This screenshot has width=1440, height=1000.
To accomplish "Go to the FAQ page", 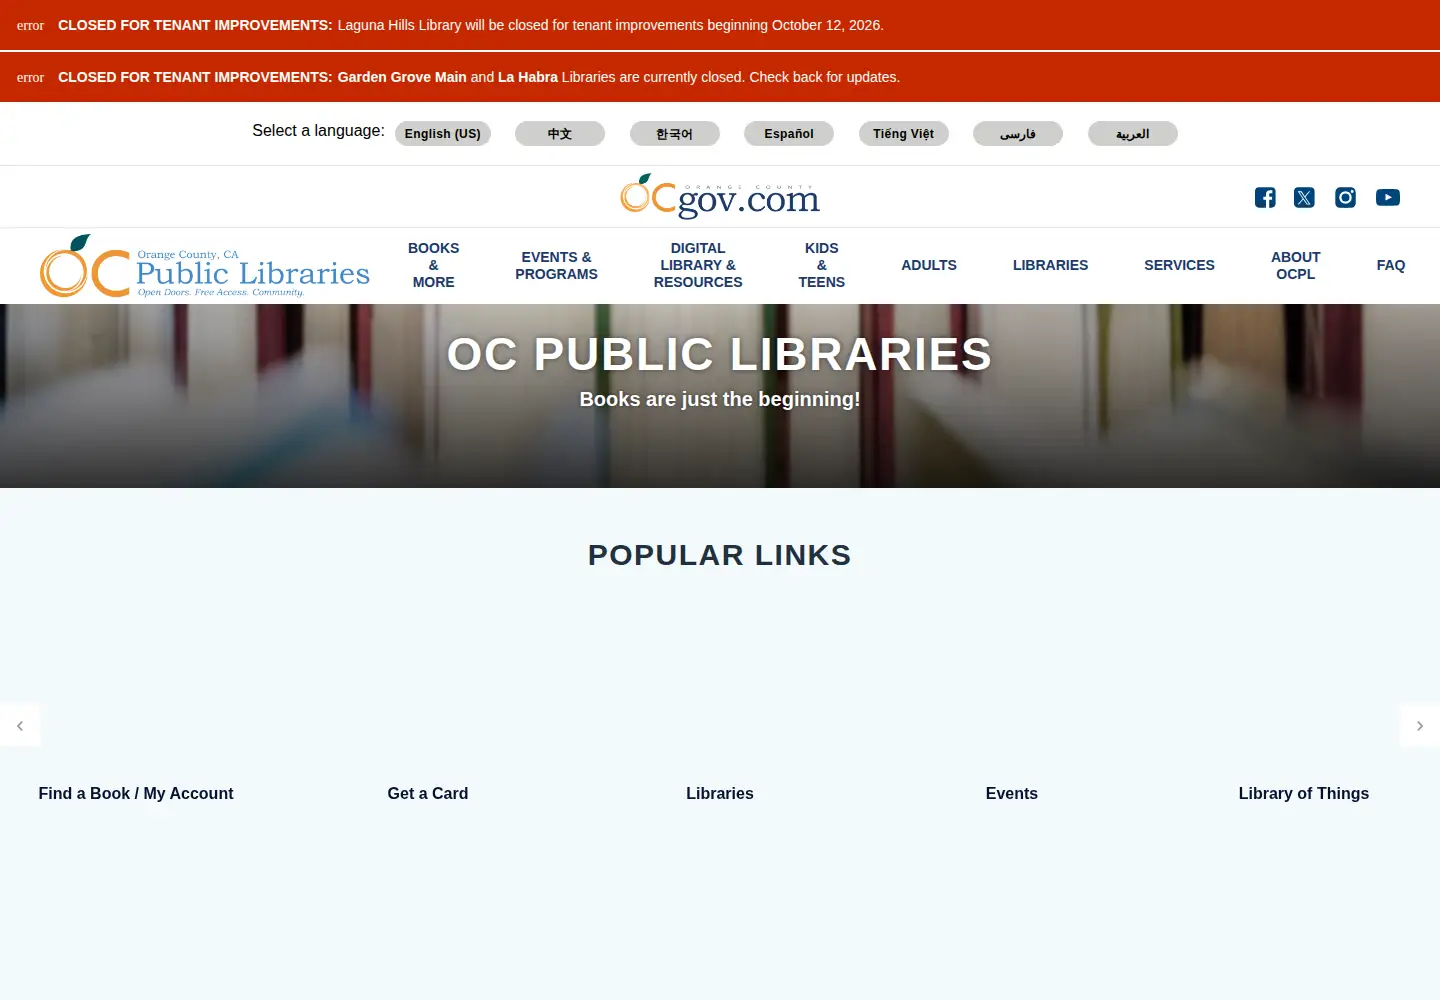I will pos(1391,265).
